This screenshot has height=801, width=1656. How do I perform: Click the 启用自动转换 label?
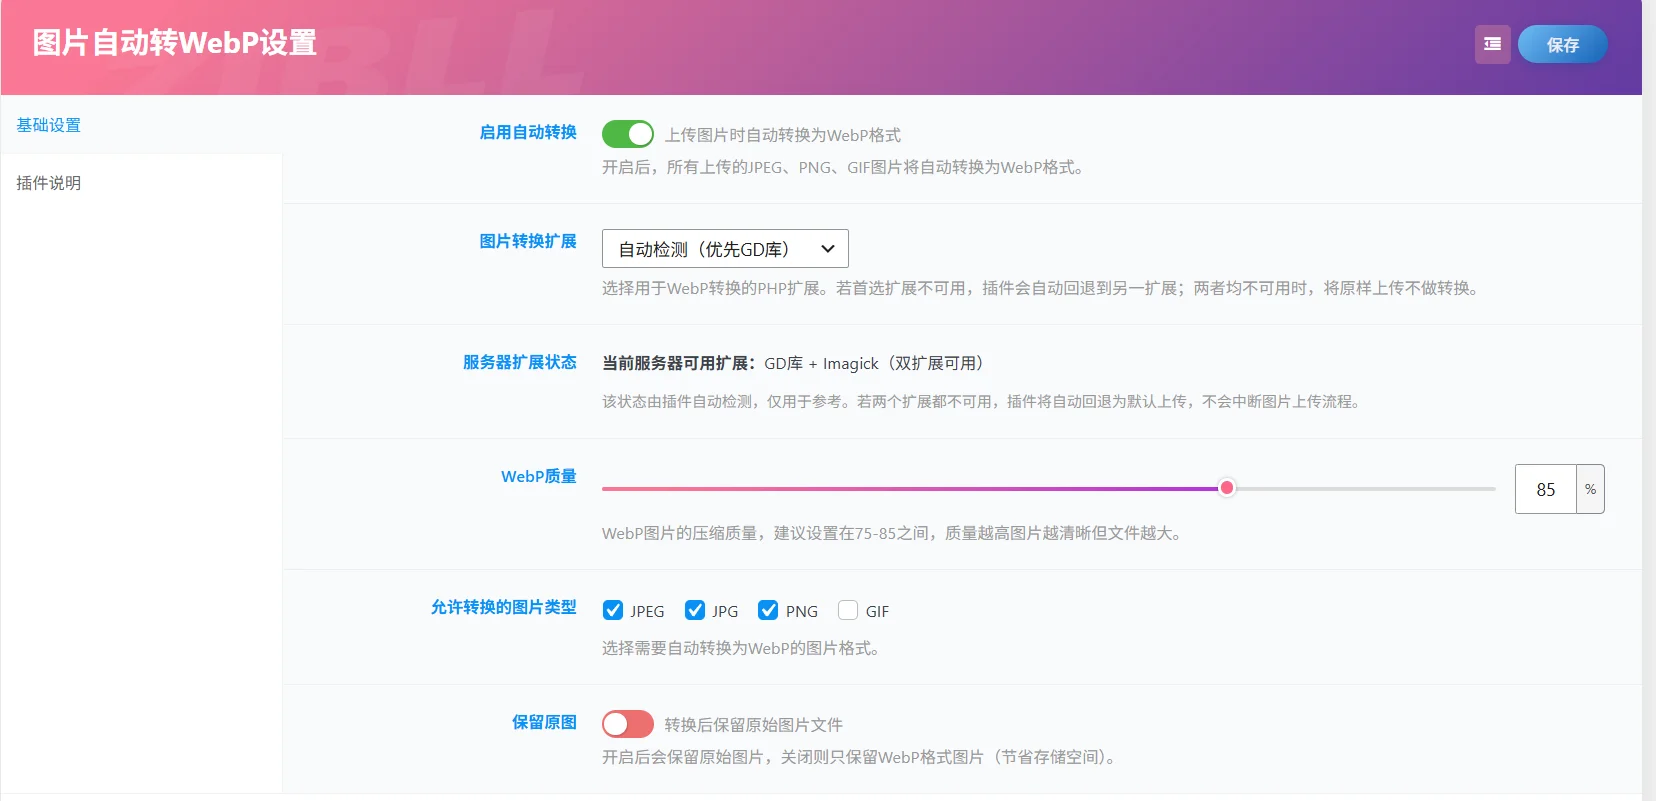point(528,132)
